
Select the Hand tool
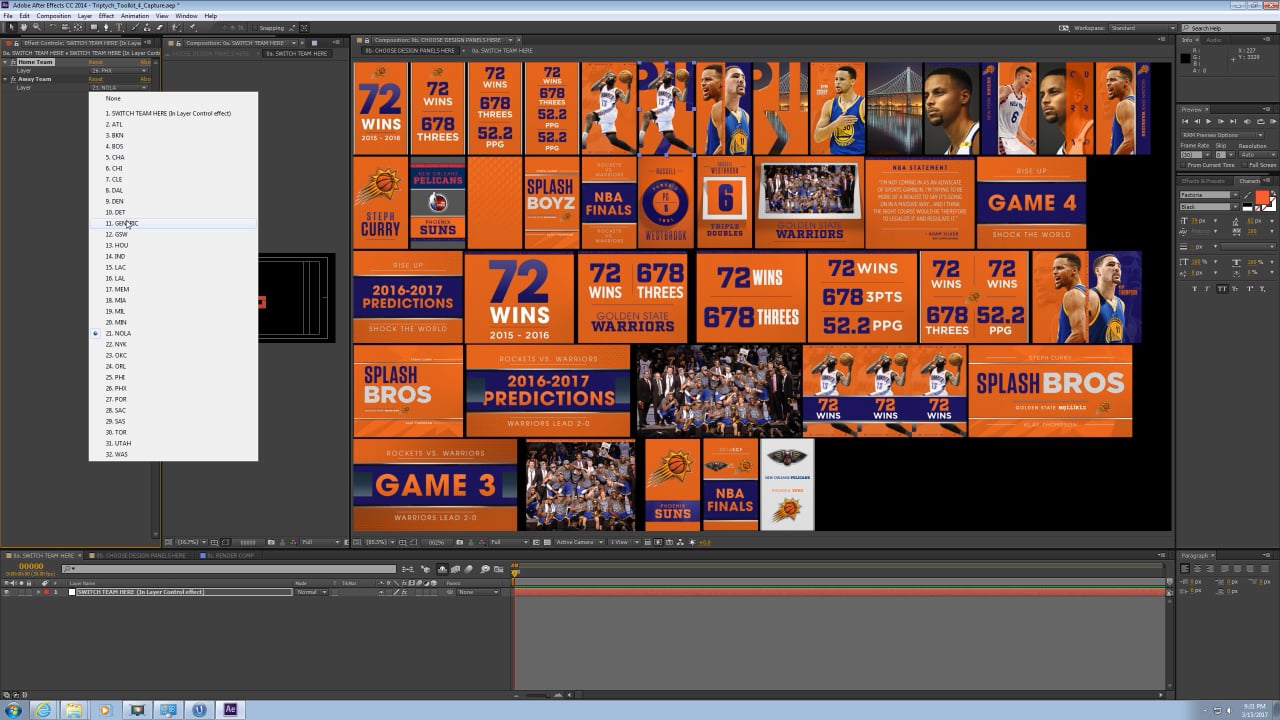pos(24,27)
